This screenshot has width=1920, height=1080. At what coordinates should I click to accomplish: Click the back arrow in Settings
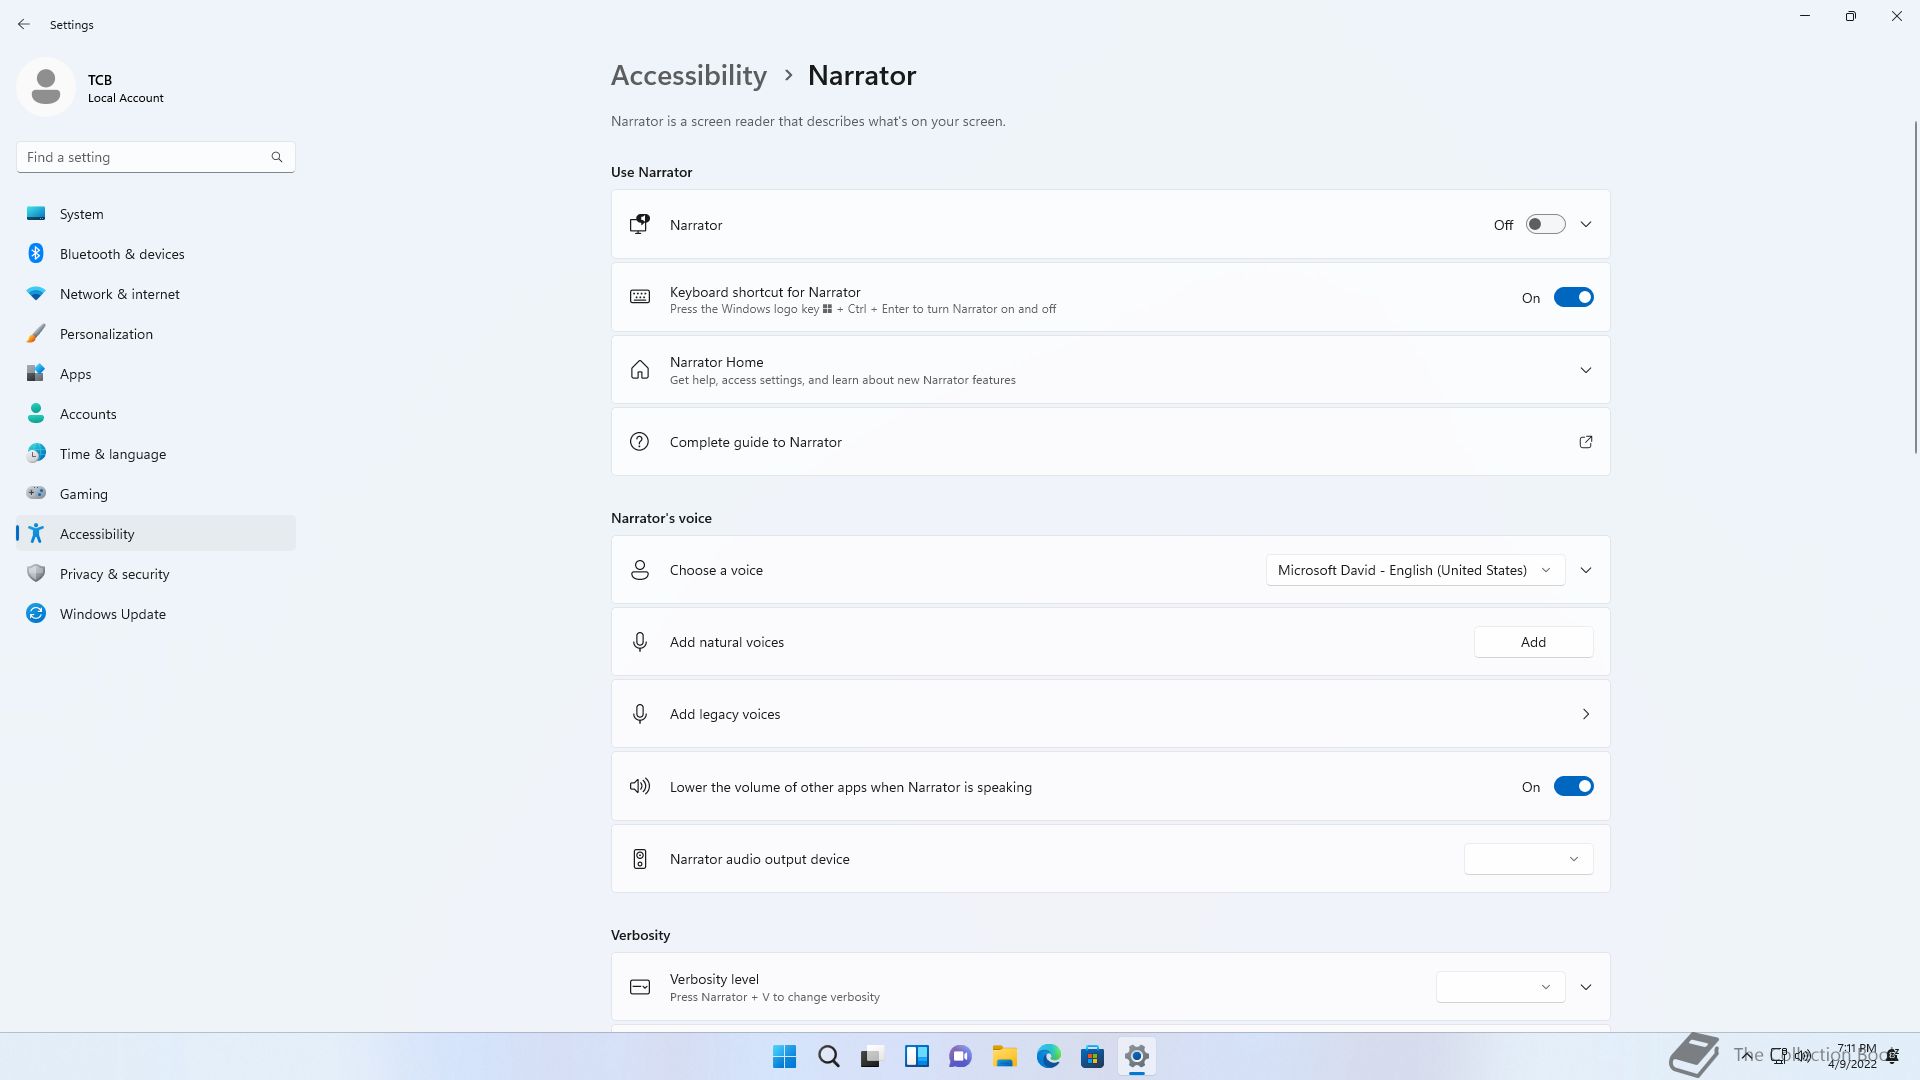[24, 24]
